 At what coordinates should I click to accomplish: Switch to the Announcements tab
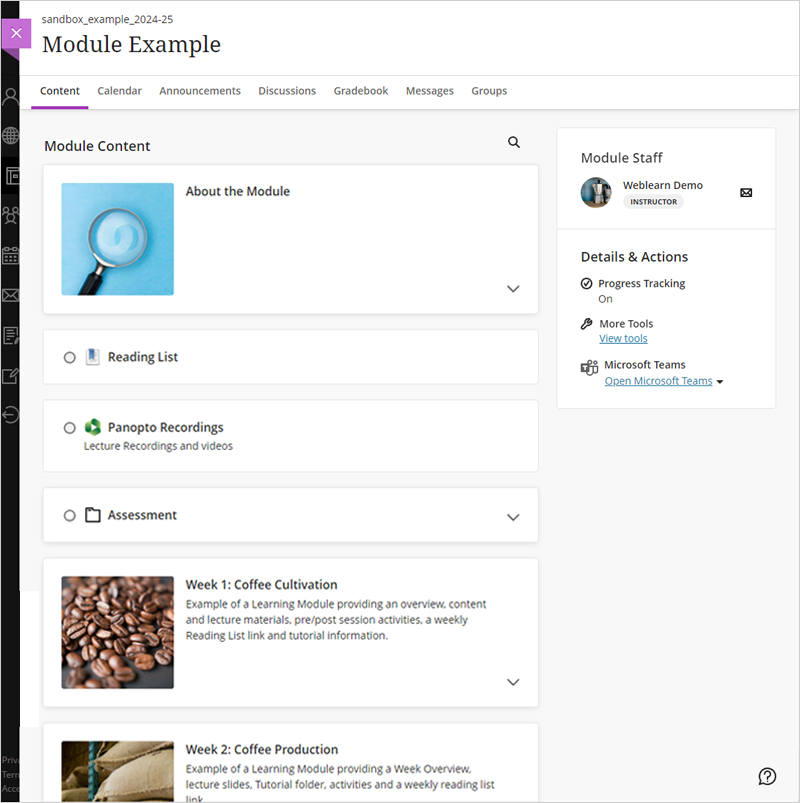point(200,91)
